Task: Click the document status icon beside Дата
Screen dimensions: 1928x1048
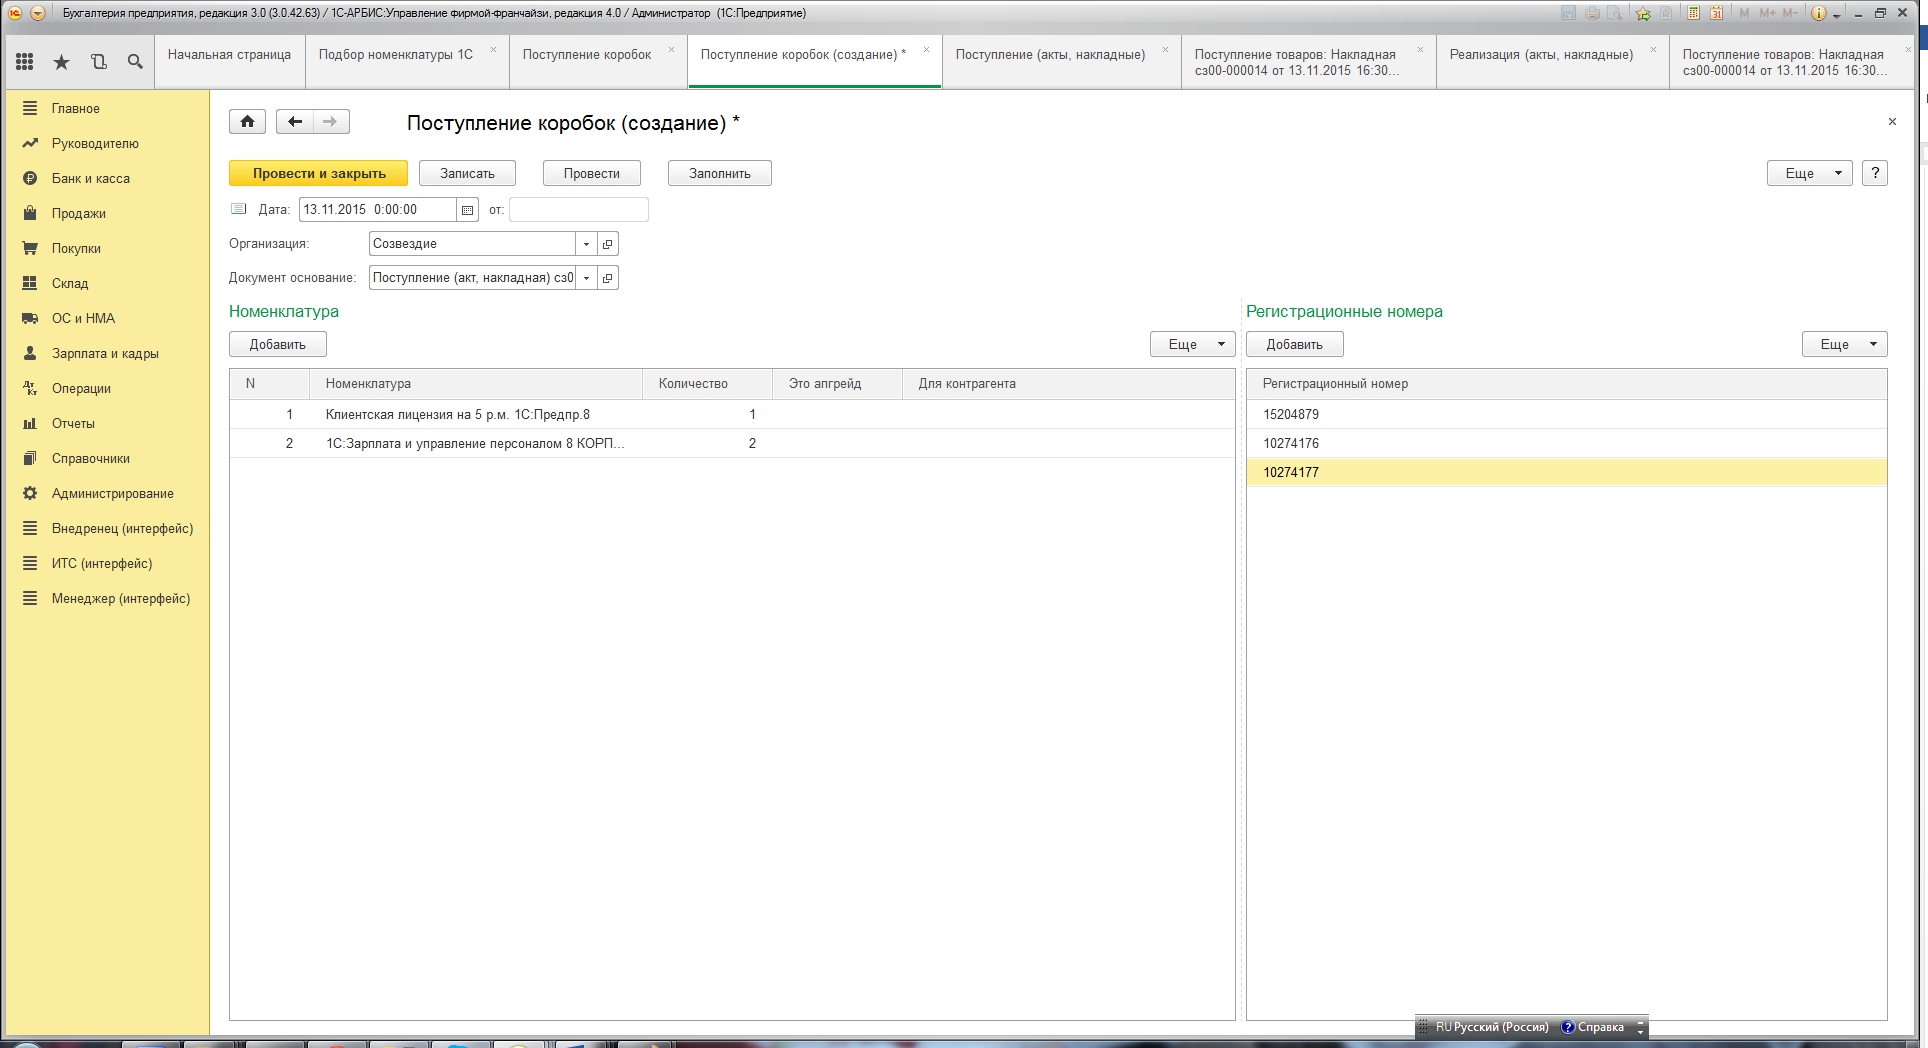Action: point(238,209)
